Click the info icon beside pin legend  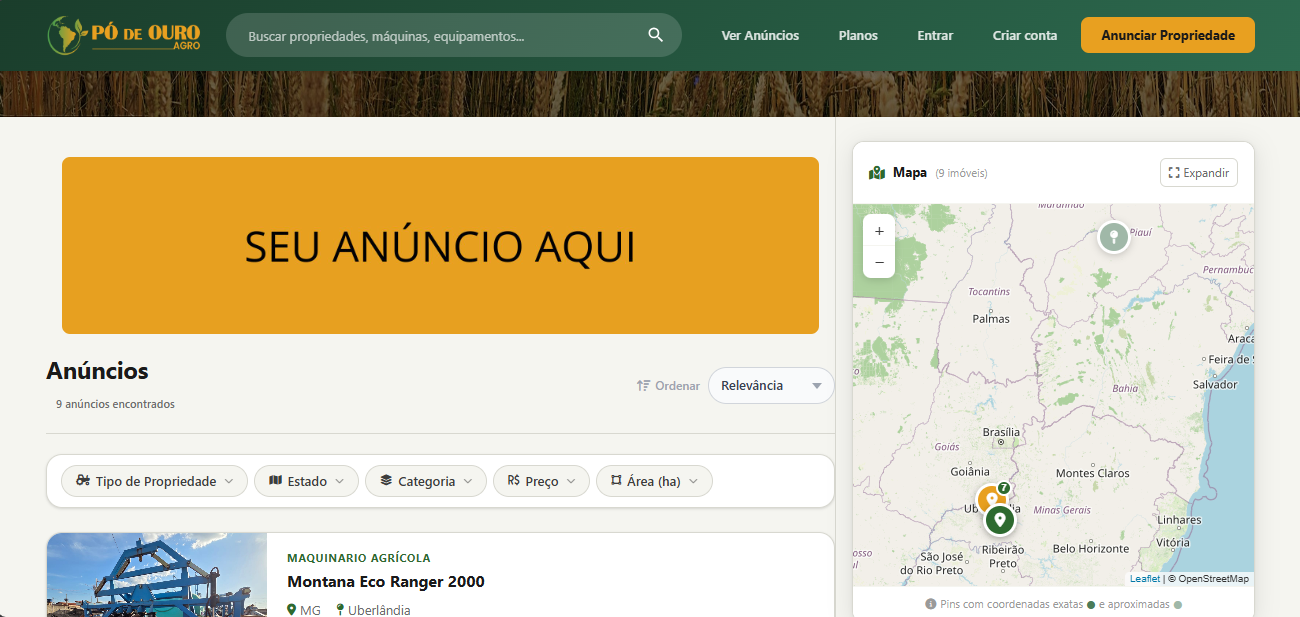(931, 604)
